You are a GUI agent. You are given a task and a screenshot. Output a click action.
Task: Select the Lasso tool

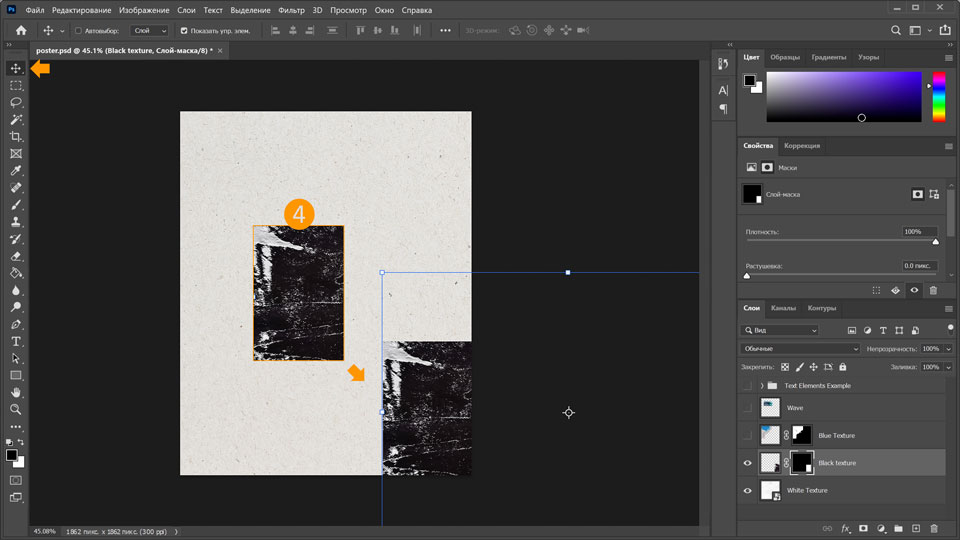click(16, 102)
